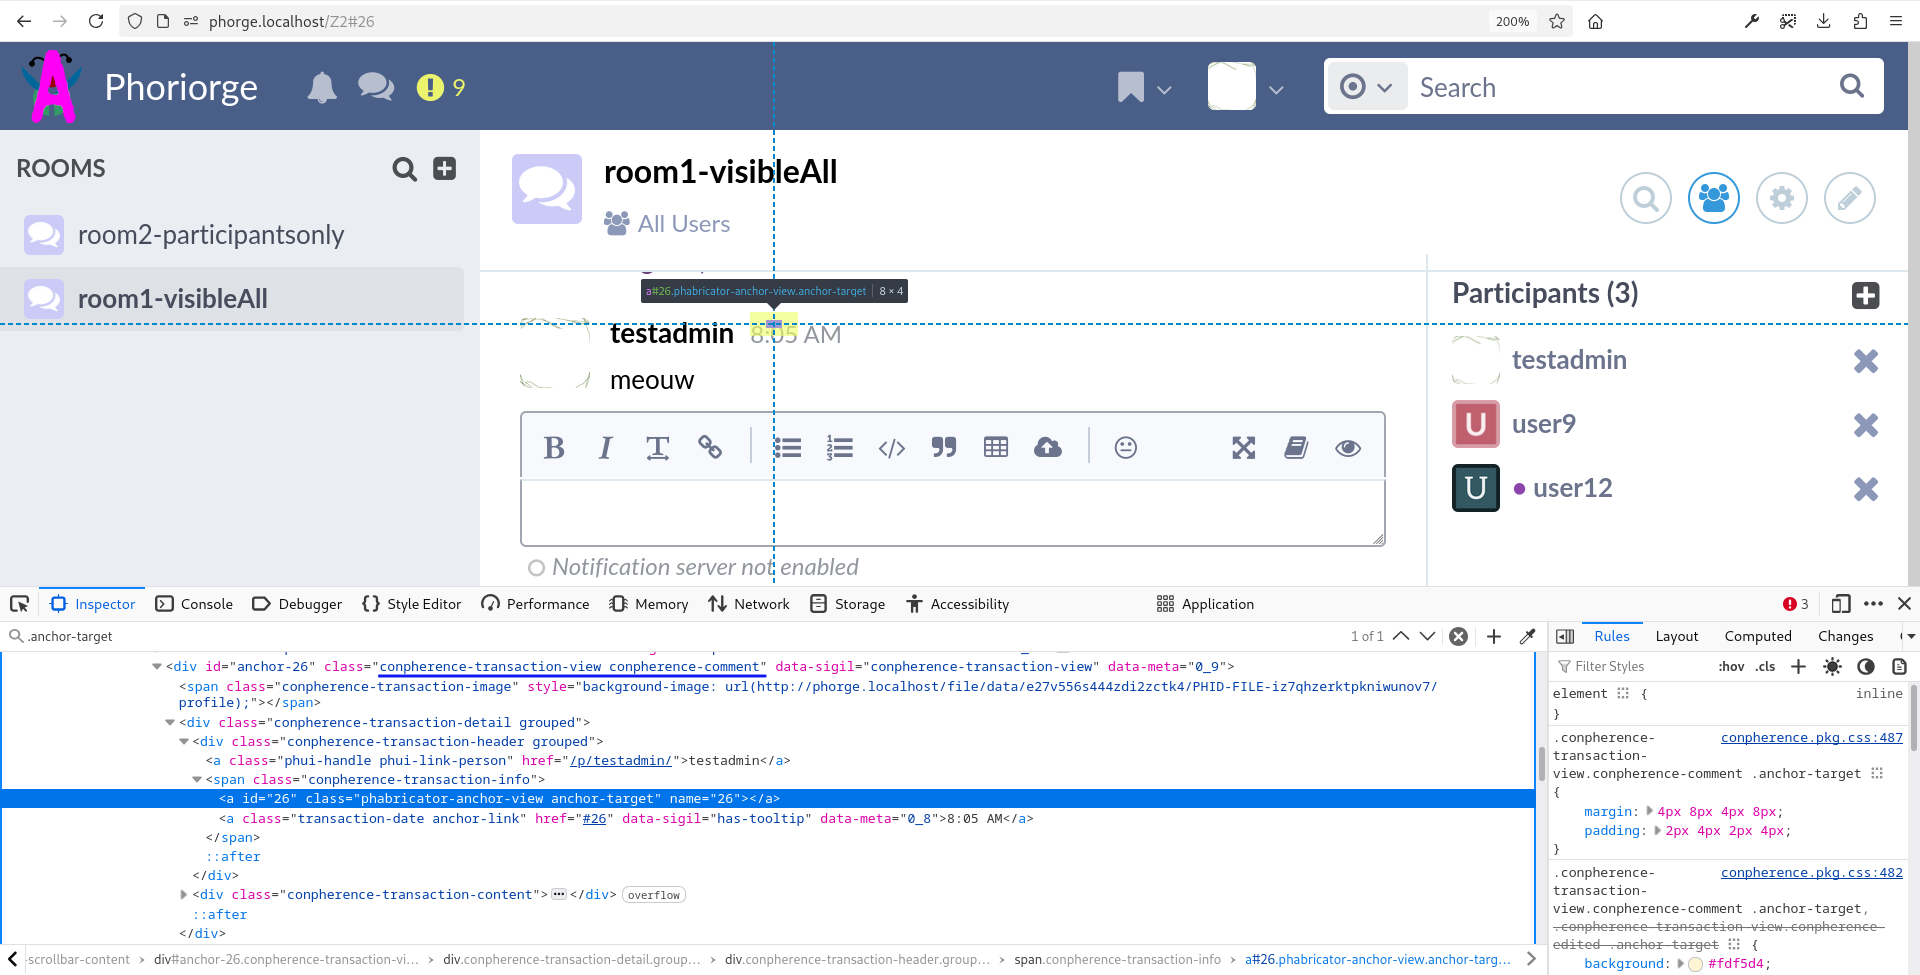Viewport: 1920px width, 975px height.
Task: Click the testadmin author name in message
Action: click(x=672, y=334)
